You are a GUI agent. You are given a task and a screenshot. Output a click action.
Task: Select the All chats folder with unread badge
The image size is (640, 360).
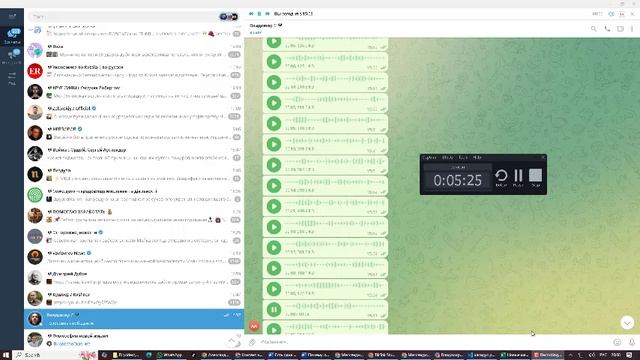(x=12, y=36)
